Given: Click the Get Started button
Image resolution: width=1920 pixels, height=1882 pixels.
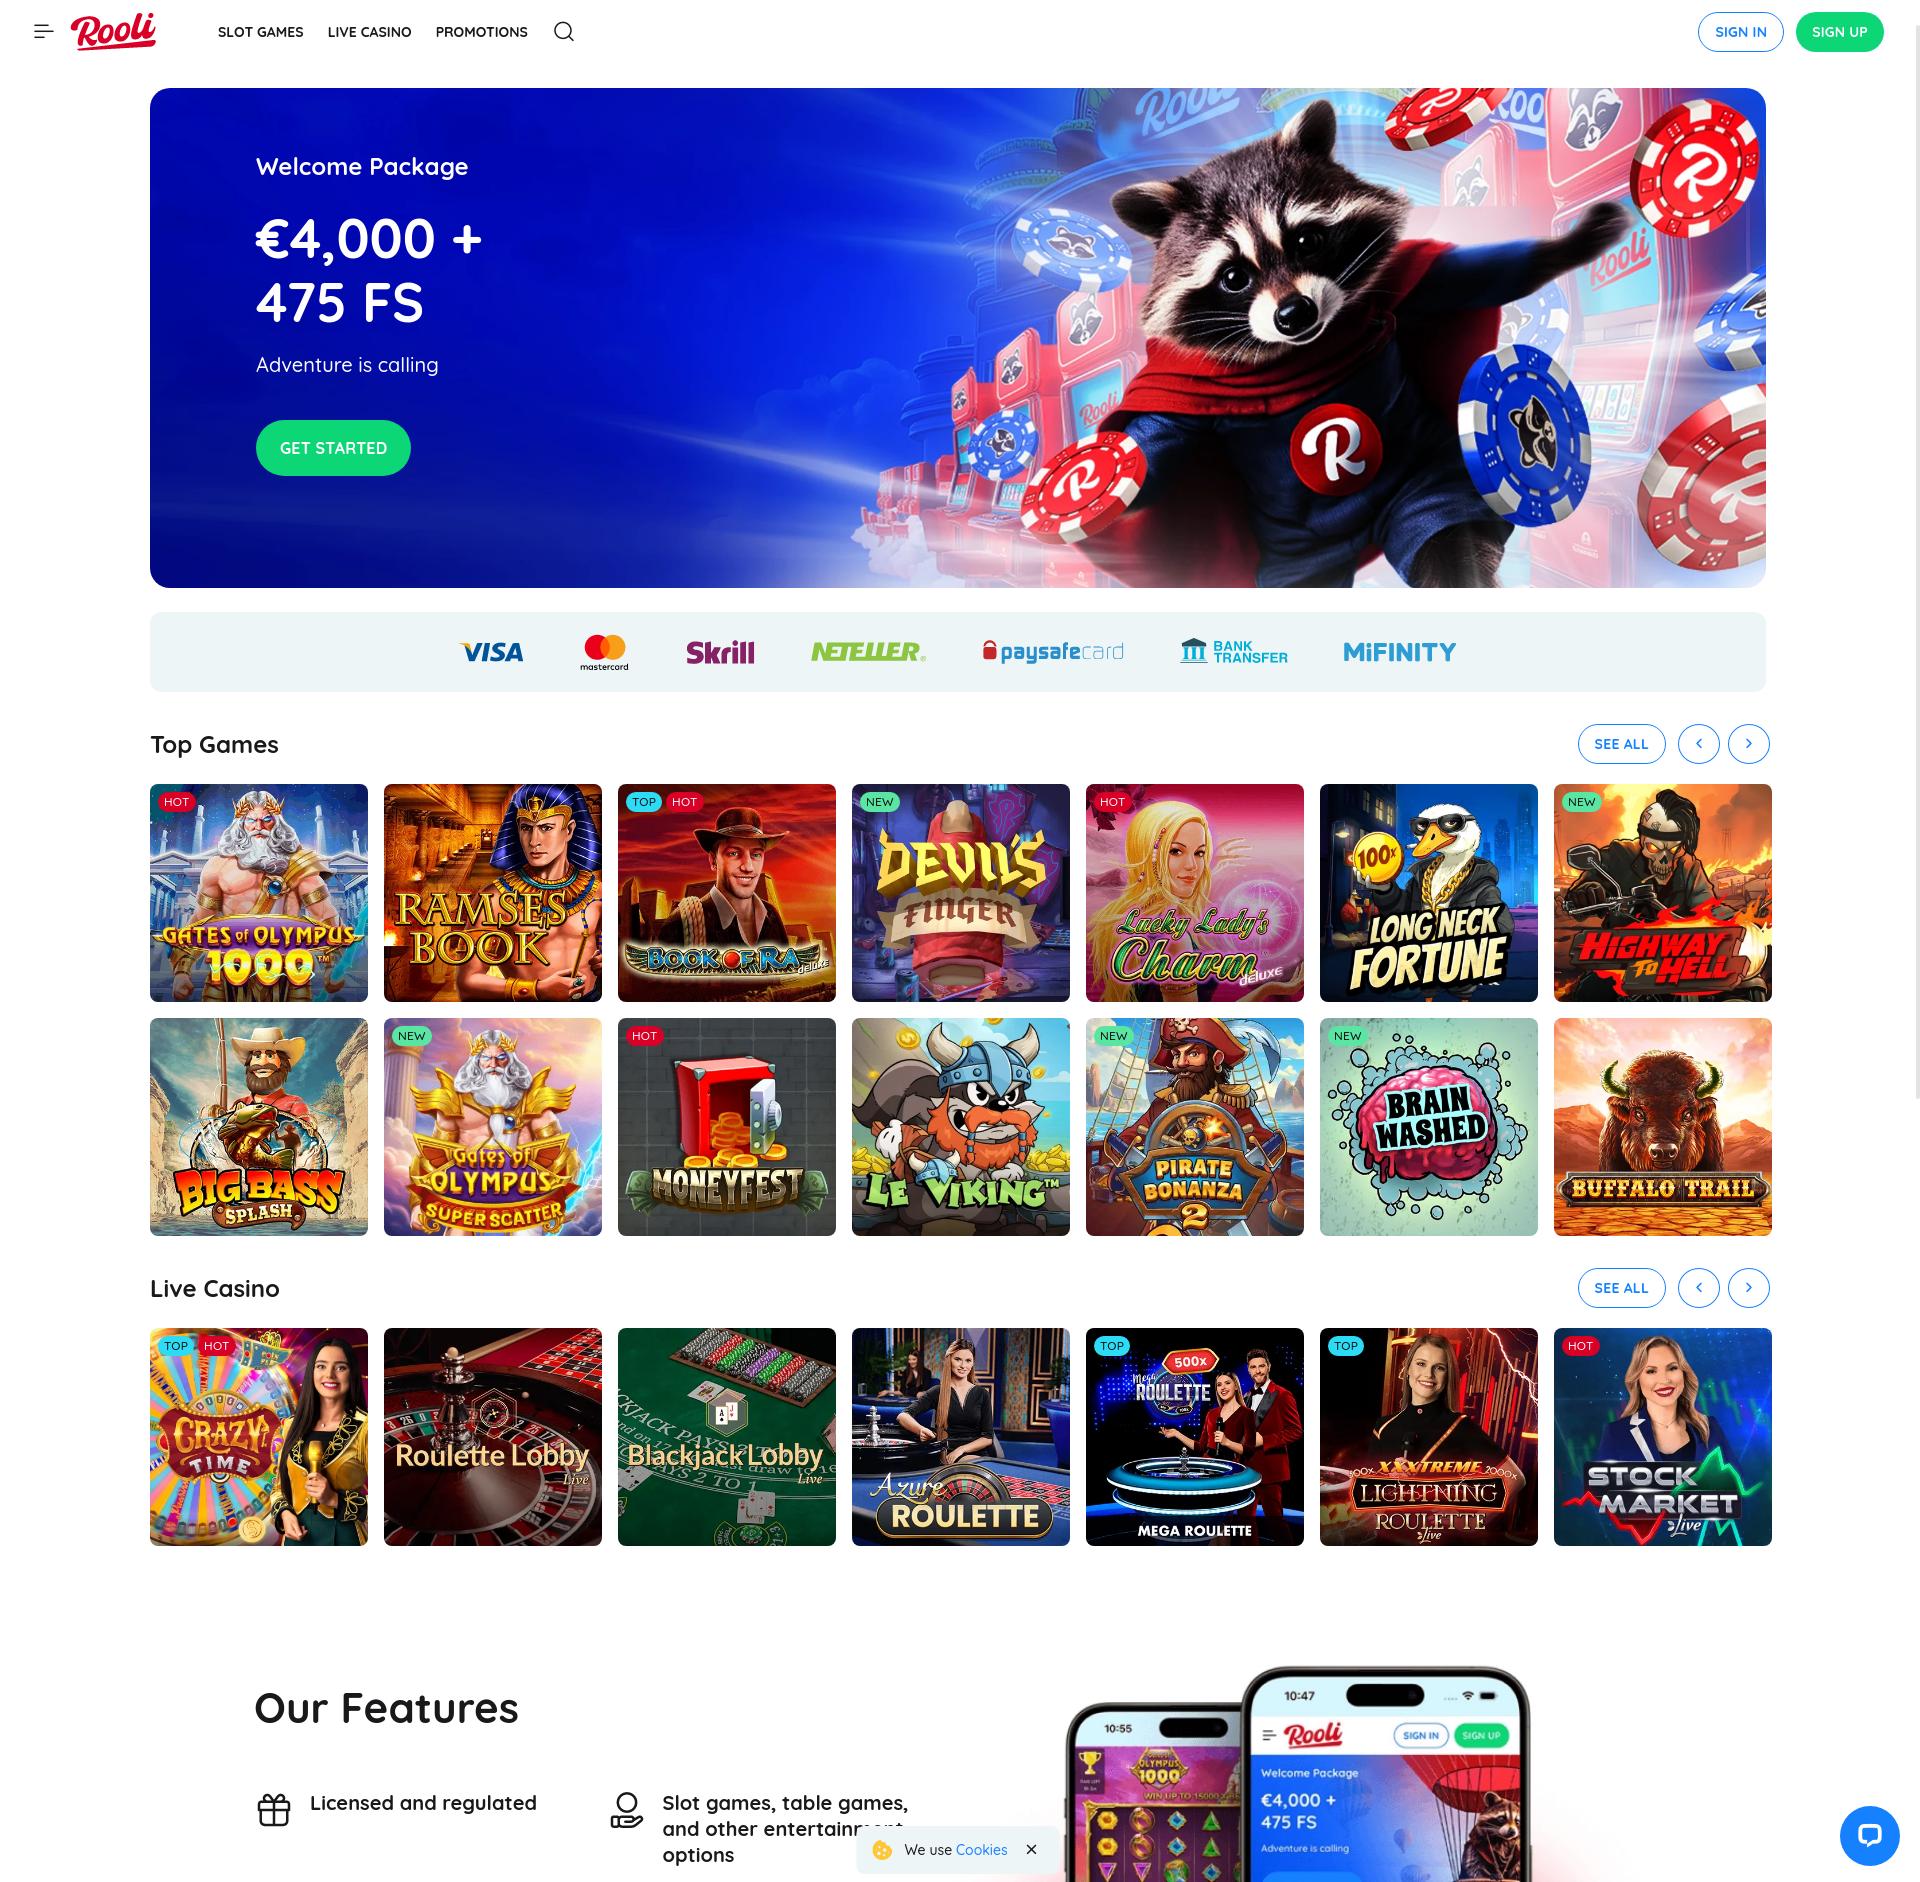Looking at the screenshot, I should [333, 448].
